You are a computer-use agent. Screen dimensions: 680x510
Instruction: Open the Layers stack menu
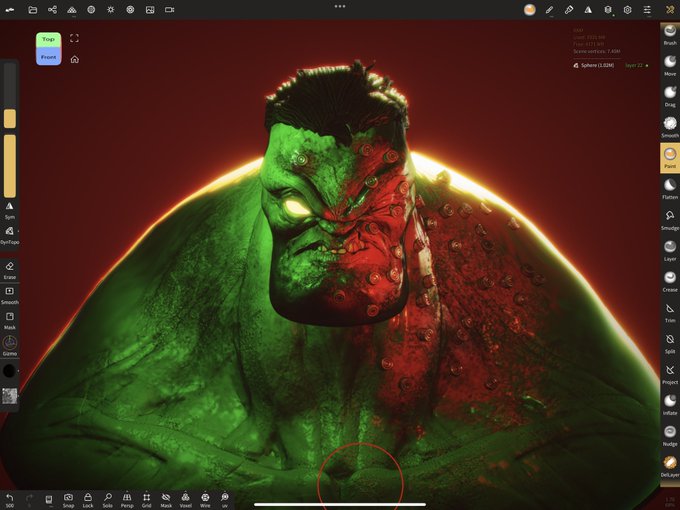[608, 10]
